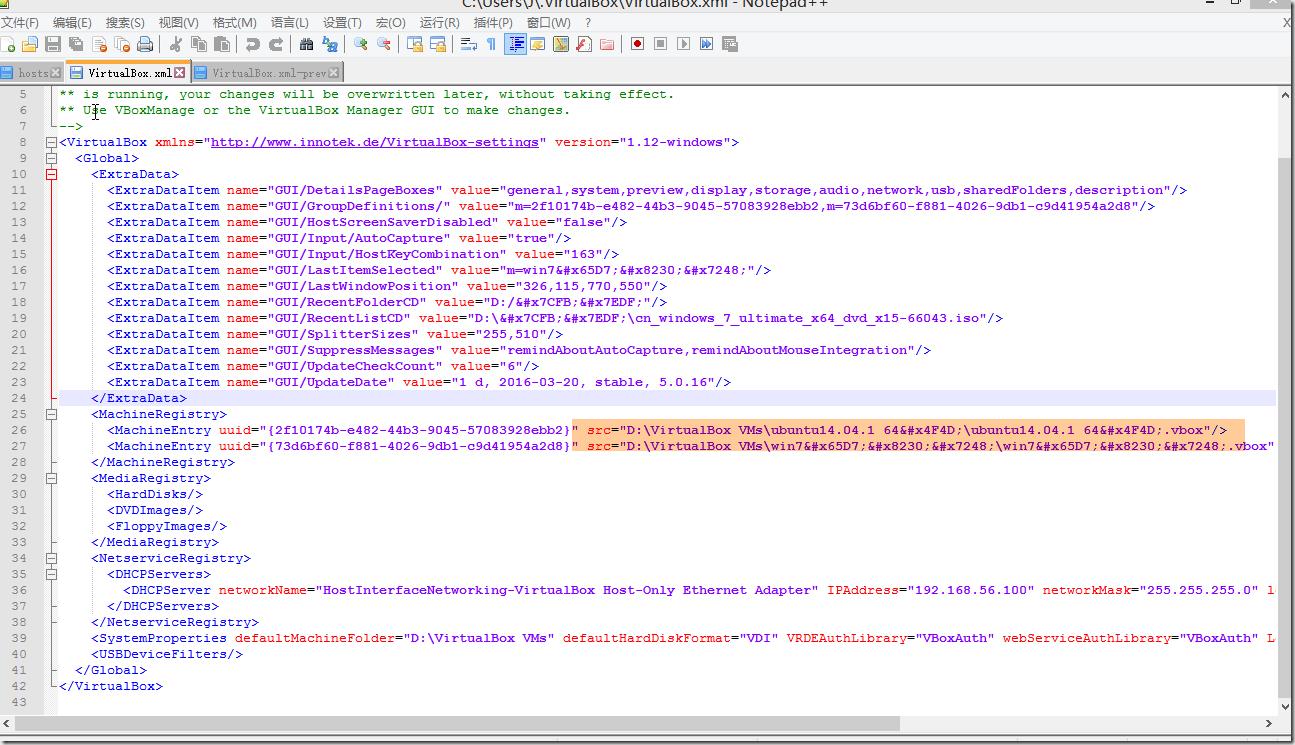Viewport: 1295px width, 745px height.
Task: Toggle show all characters pilcrow icon
Action: point(492,44)
